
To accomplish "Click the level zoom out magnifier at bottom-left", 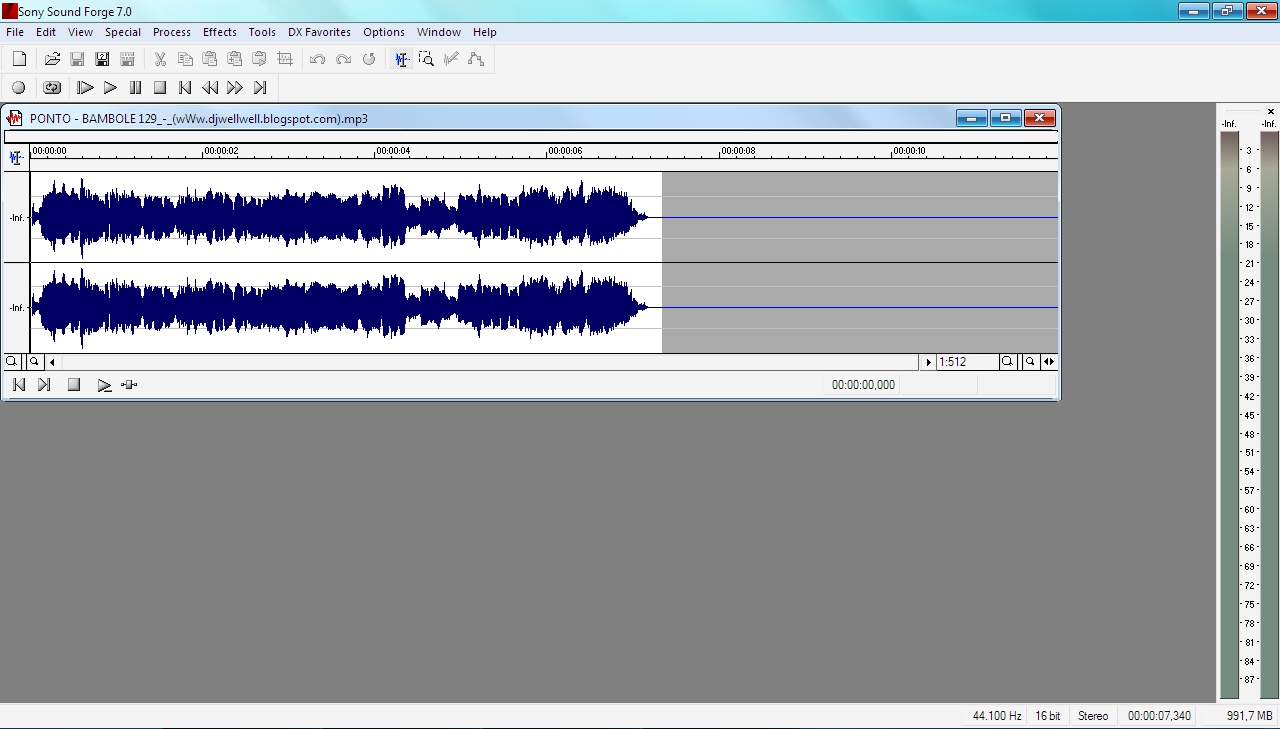I will click(34, 362).
